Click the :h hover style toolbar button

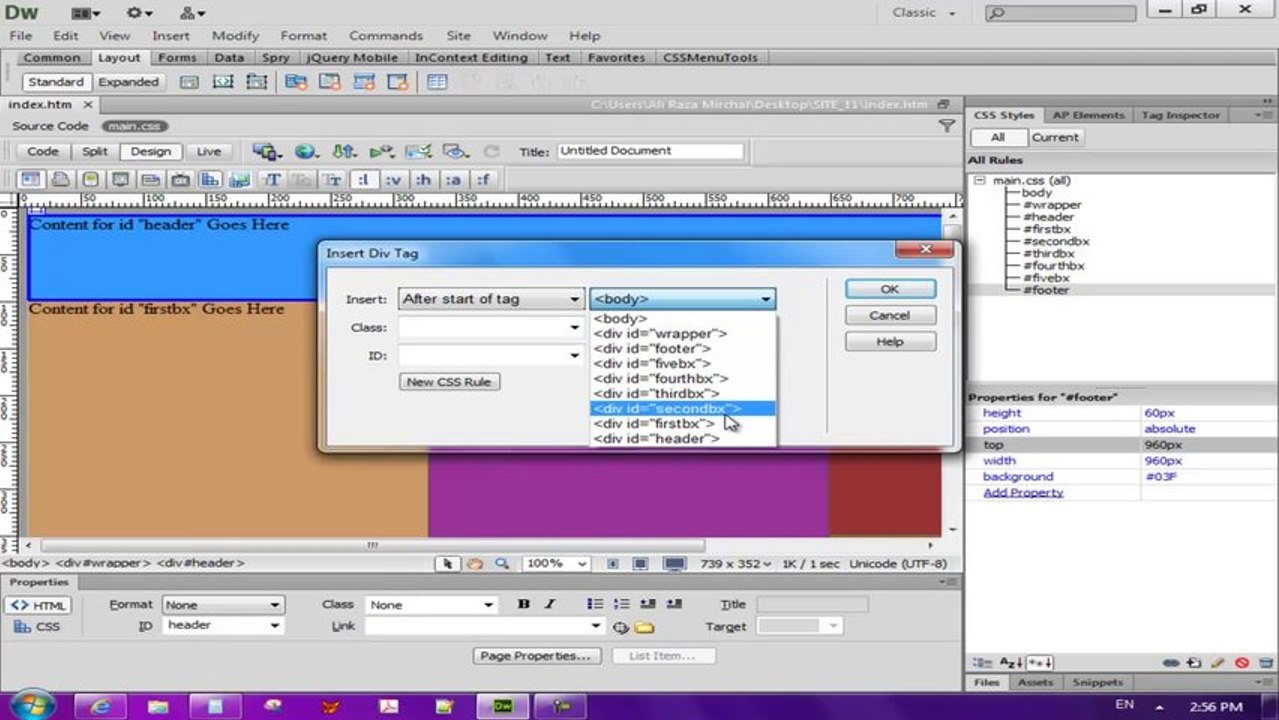[423, 180]
